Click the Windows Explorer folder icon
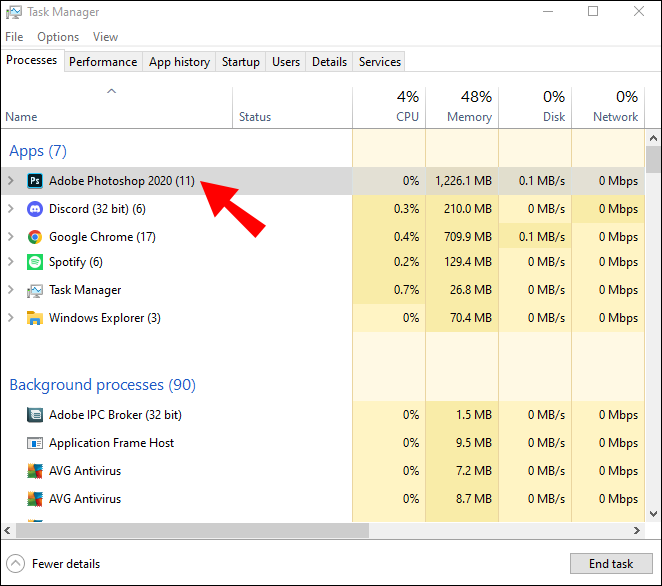662x586 pixels. [34, 318]
